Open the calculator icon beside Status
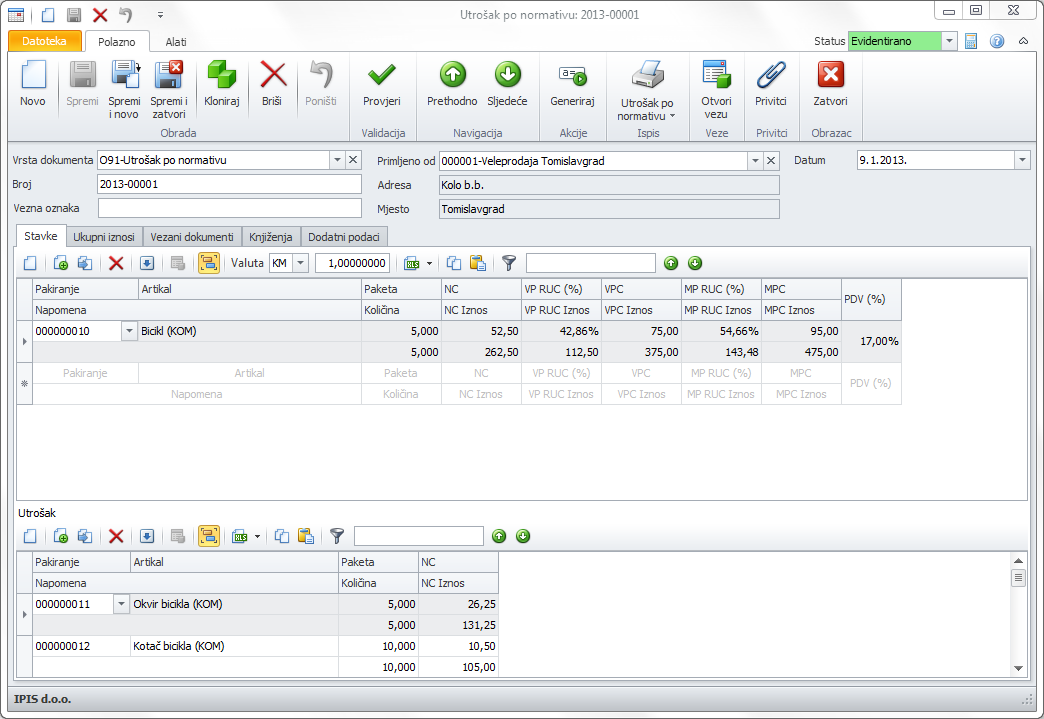Viewport: 1044px width, 719px height. tap(971, 41)
